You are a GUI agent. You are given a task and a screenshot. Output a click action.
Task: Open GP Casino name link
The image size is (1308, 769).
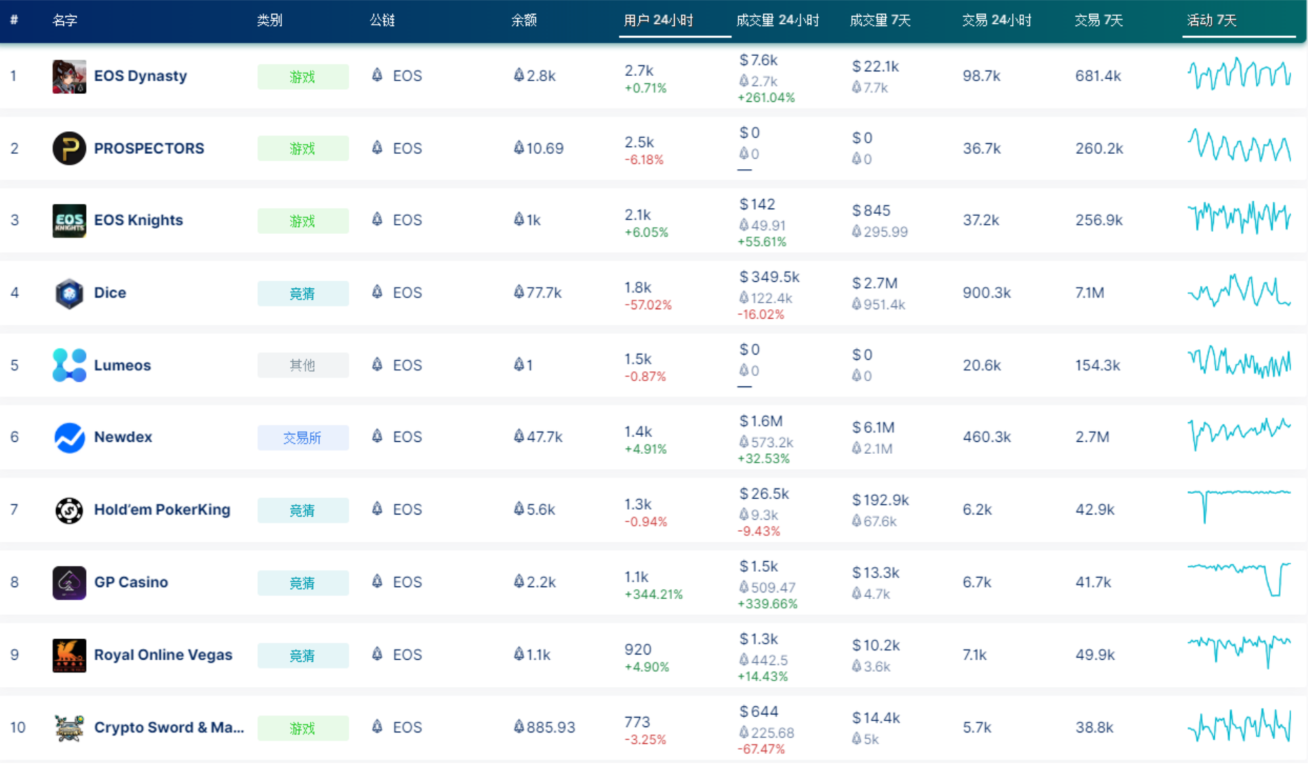(131, 582)
